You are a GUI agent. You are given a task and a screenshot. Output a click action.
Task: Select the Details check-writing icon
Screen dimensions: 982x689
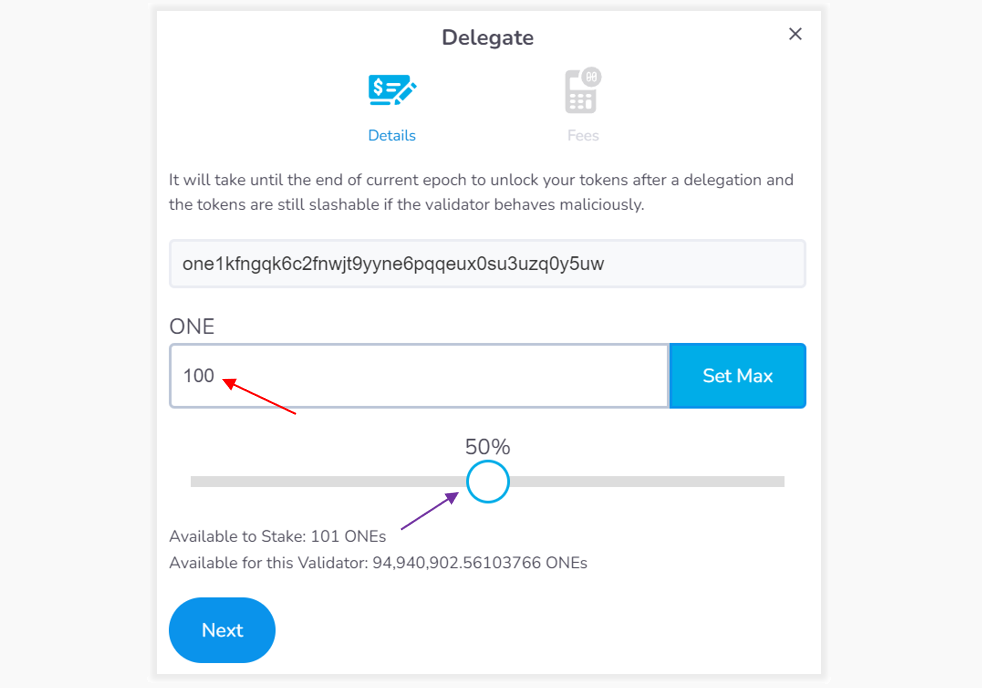click(x=392, y=90)
